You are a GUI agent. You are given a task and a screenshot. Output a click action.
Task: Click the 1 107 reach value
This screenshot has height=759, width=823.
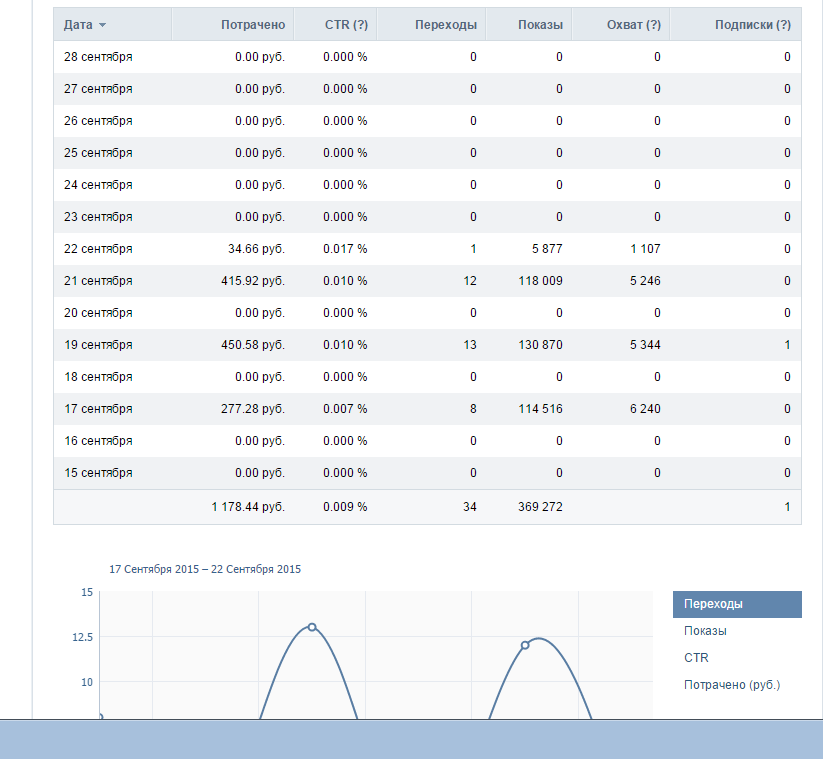pos(646,249)
